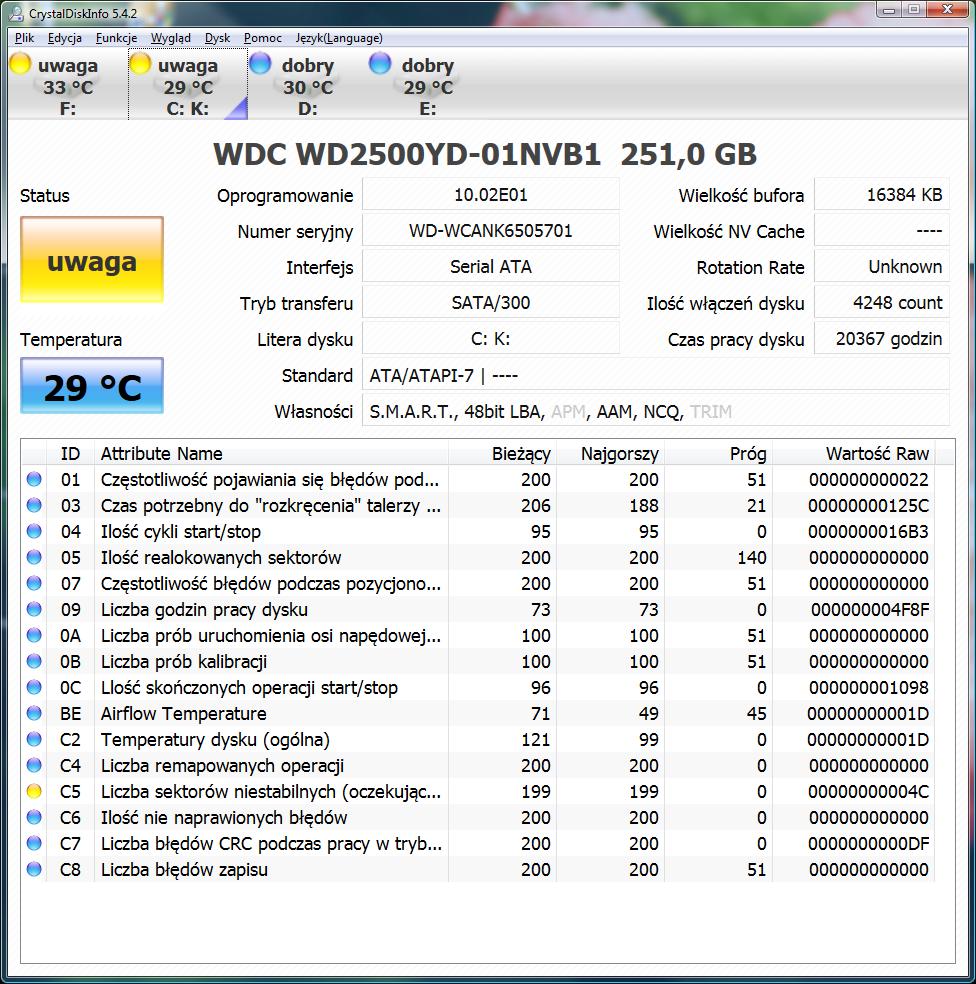
Task: Click the serial number field WD-WCANK6505701
Action: [491, 230]
